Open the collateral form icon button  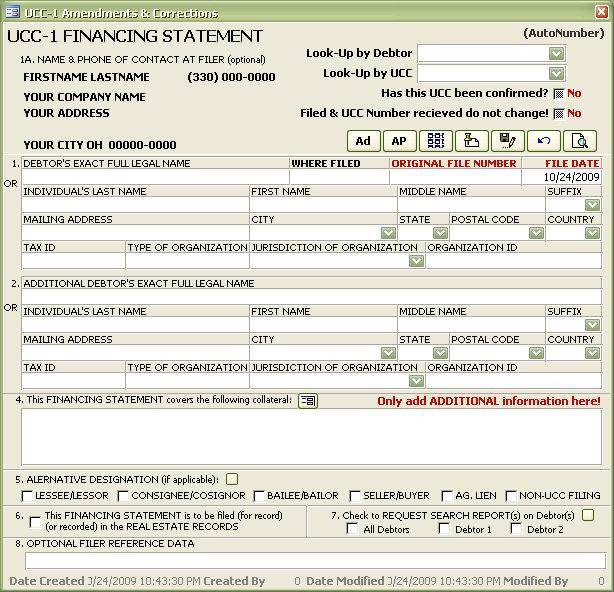(308, 401)
